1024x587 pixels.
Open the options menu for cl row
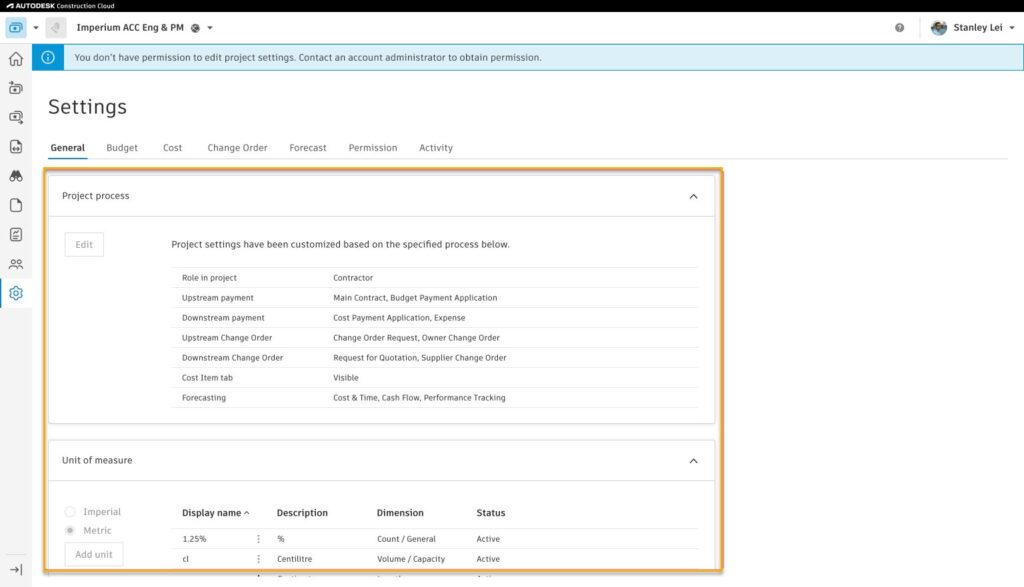[259, 559]
